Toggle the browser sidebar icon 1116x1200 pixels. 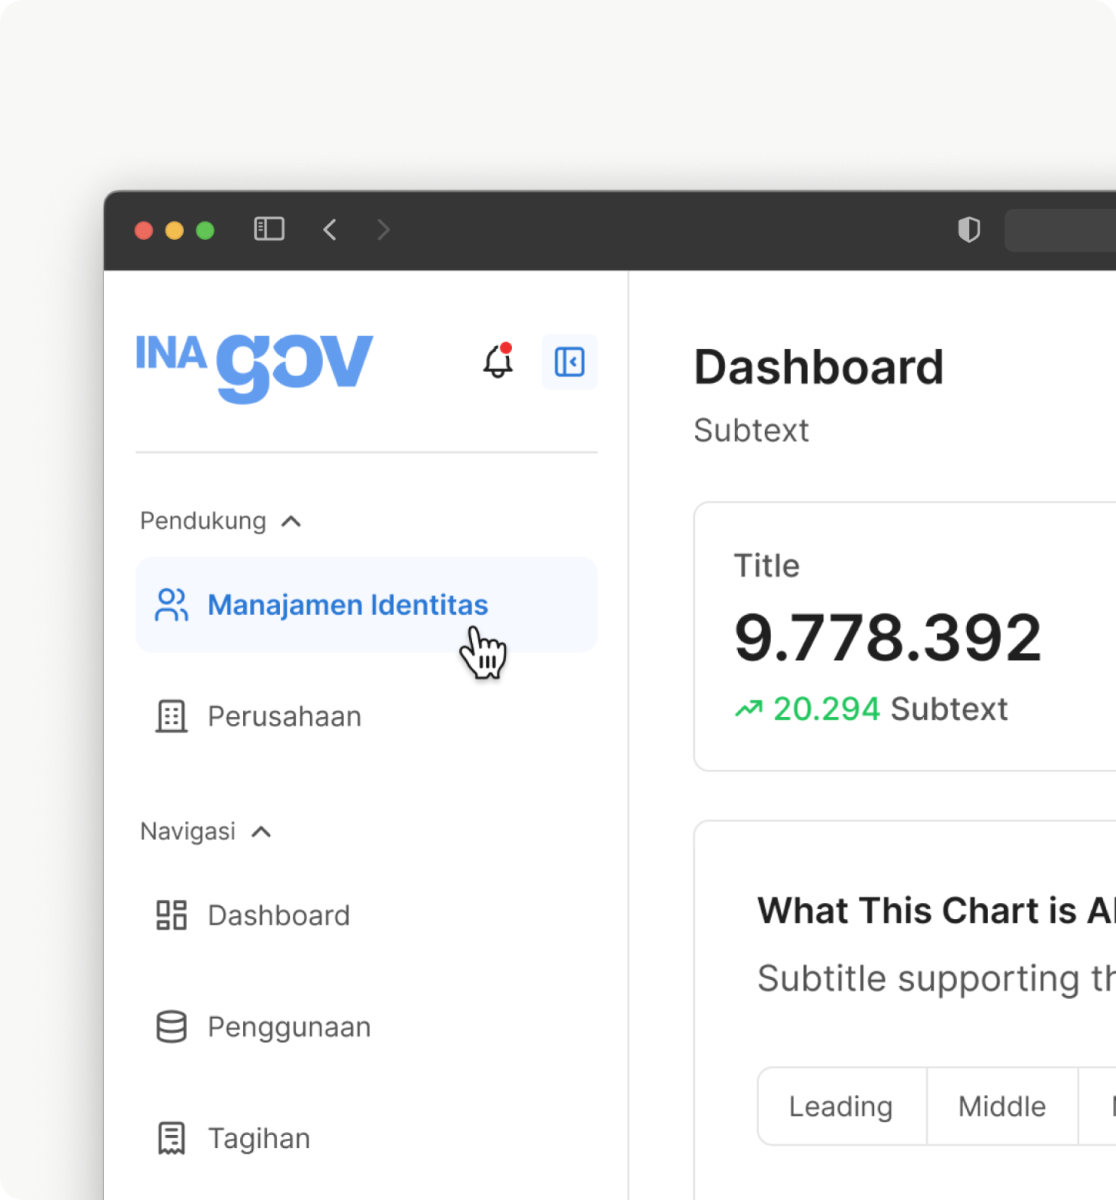(269, 230)
